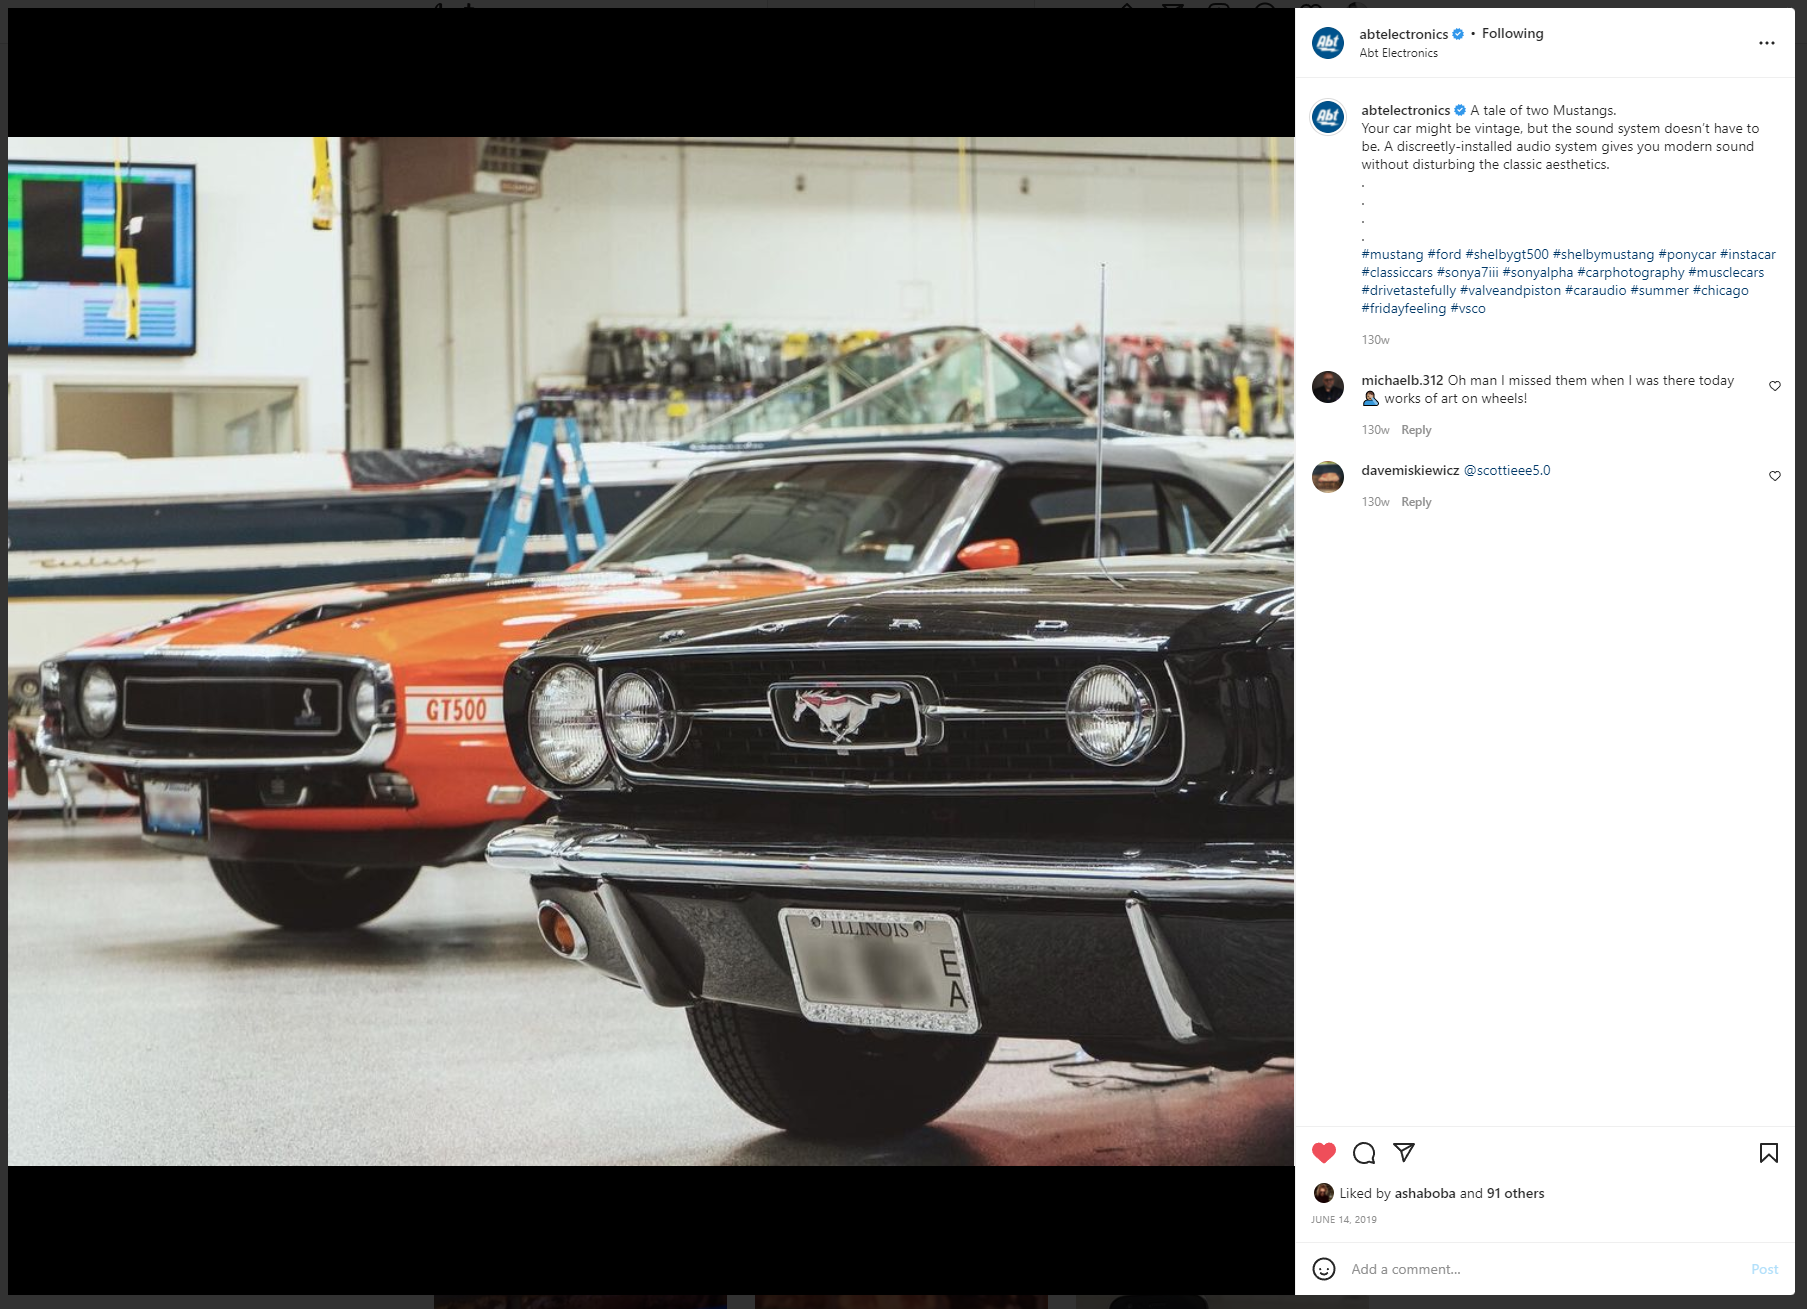Like michaelb.312's comment
This screenshot has height=1309, width=1807.
pyautogui.click(x=1775, y=386)
